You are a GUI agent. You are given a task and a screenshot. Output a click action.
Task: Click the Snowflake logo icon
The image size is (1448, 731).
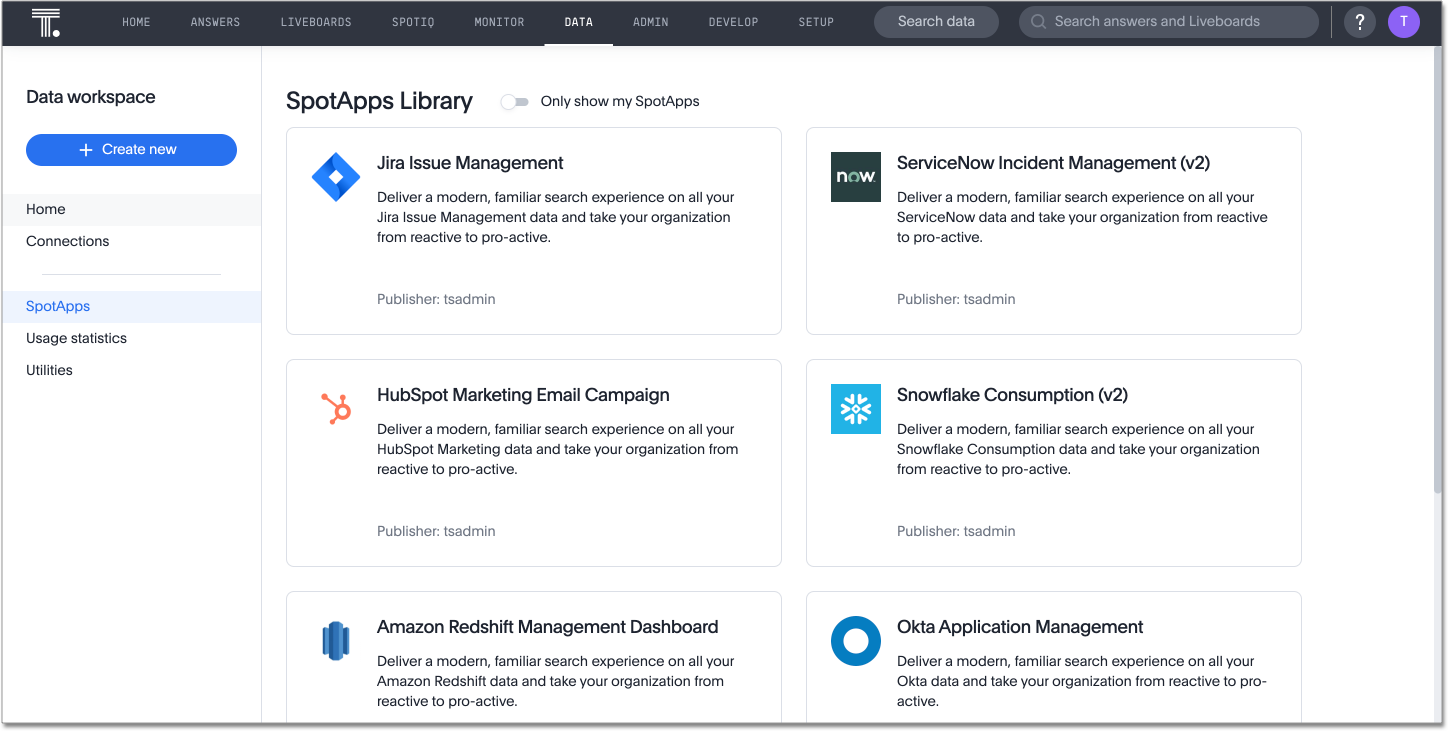[856, 409]
